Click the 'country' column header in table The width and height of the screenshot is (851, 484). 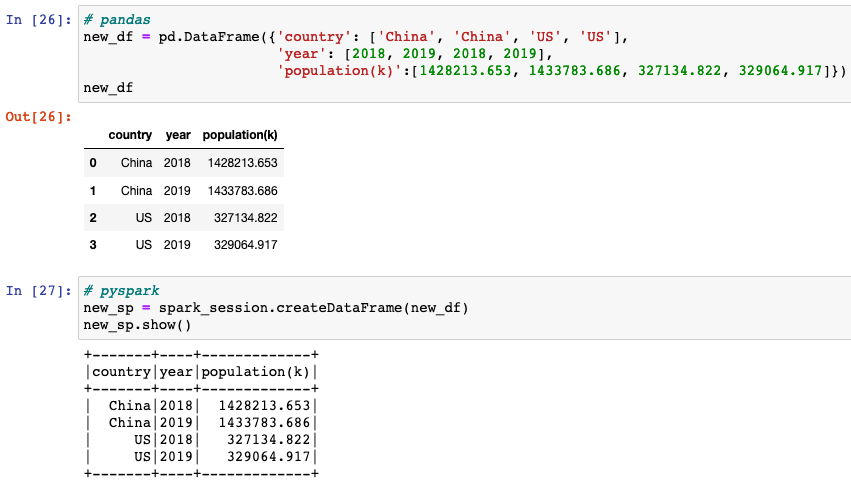point(130,135)
